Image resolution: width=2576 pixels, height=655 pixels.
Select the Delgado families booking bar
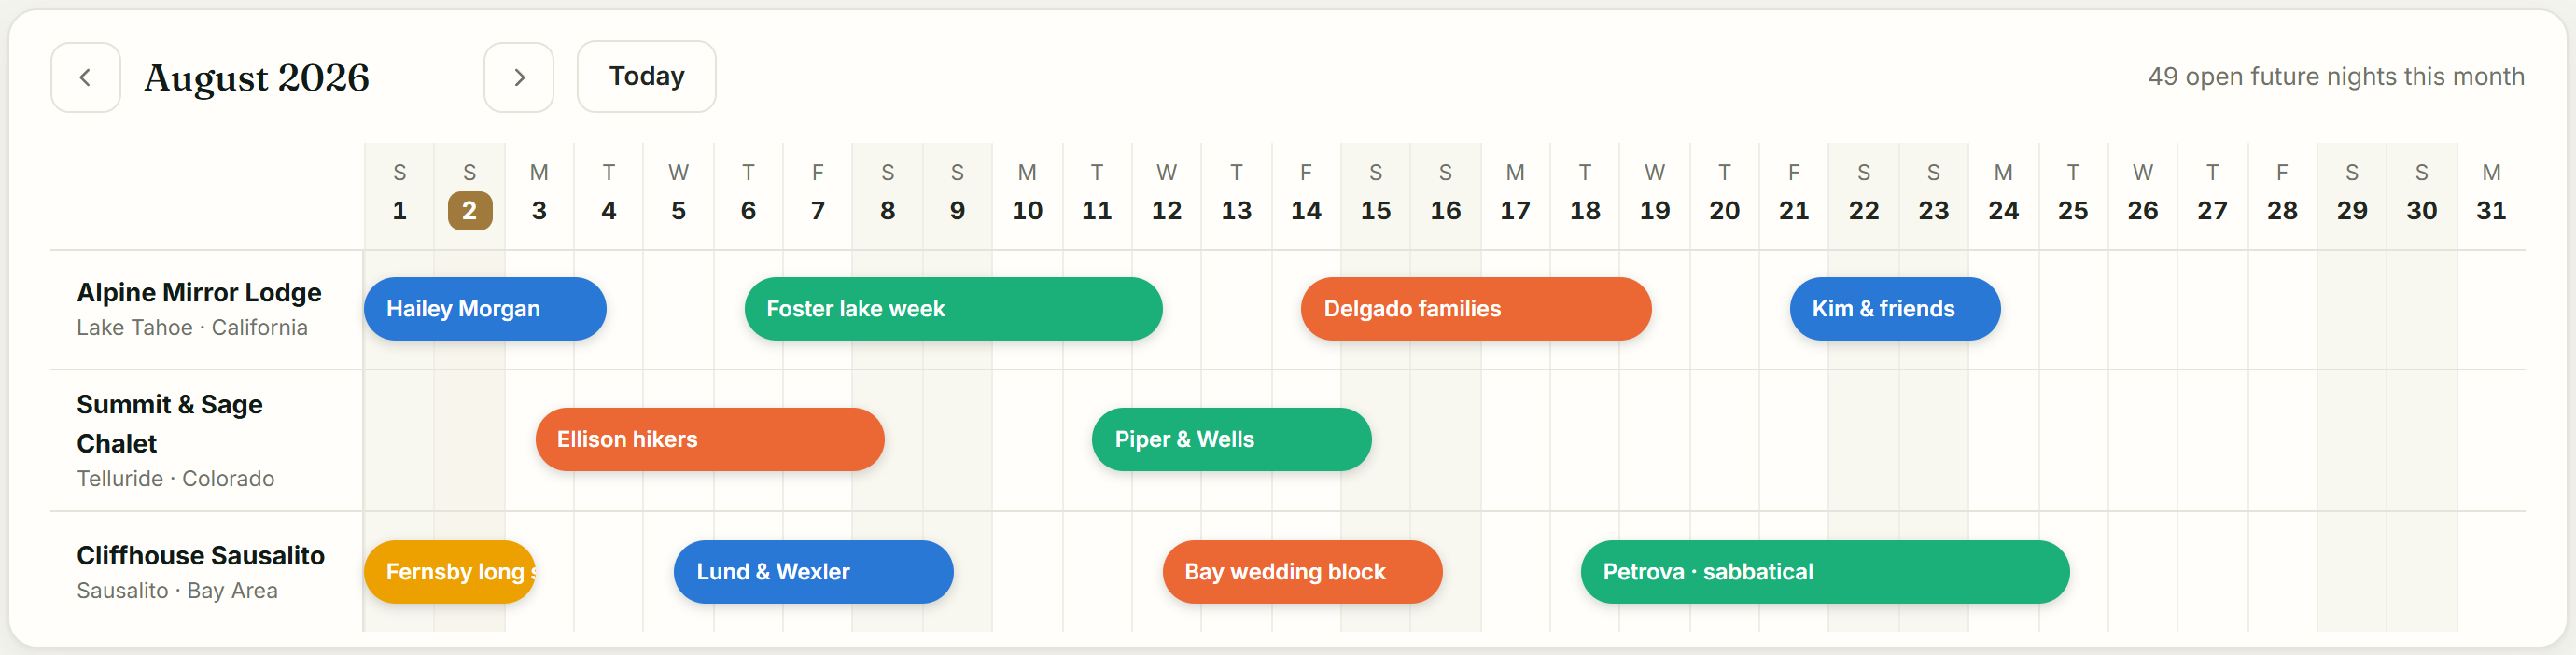1476,309
